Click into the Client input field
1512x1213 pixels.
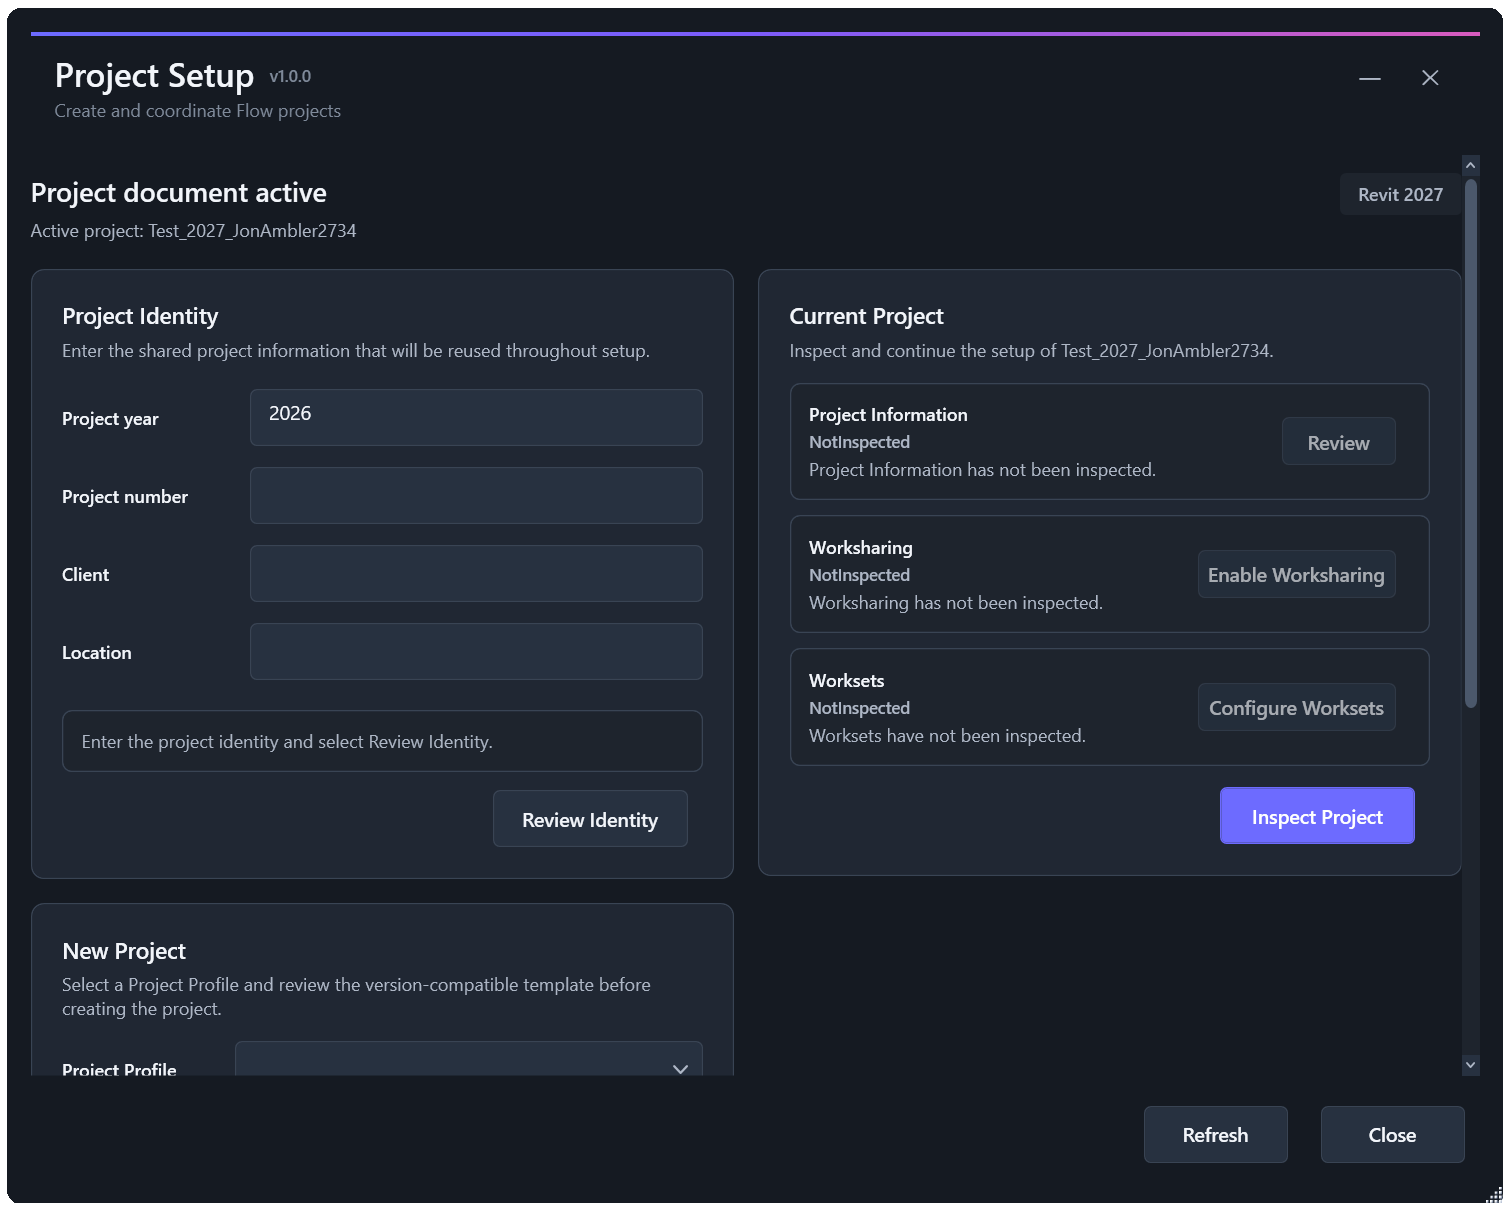[x=476, y=573]
